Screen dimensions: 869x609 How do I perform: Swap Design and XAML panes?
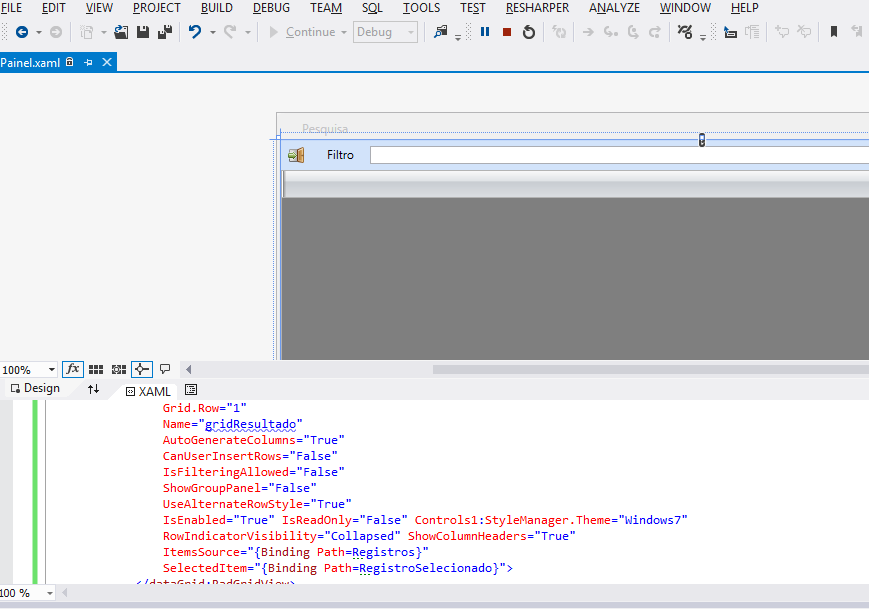point(94,389)
